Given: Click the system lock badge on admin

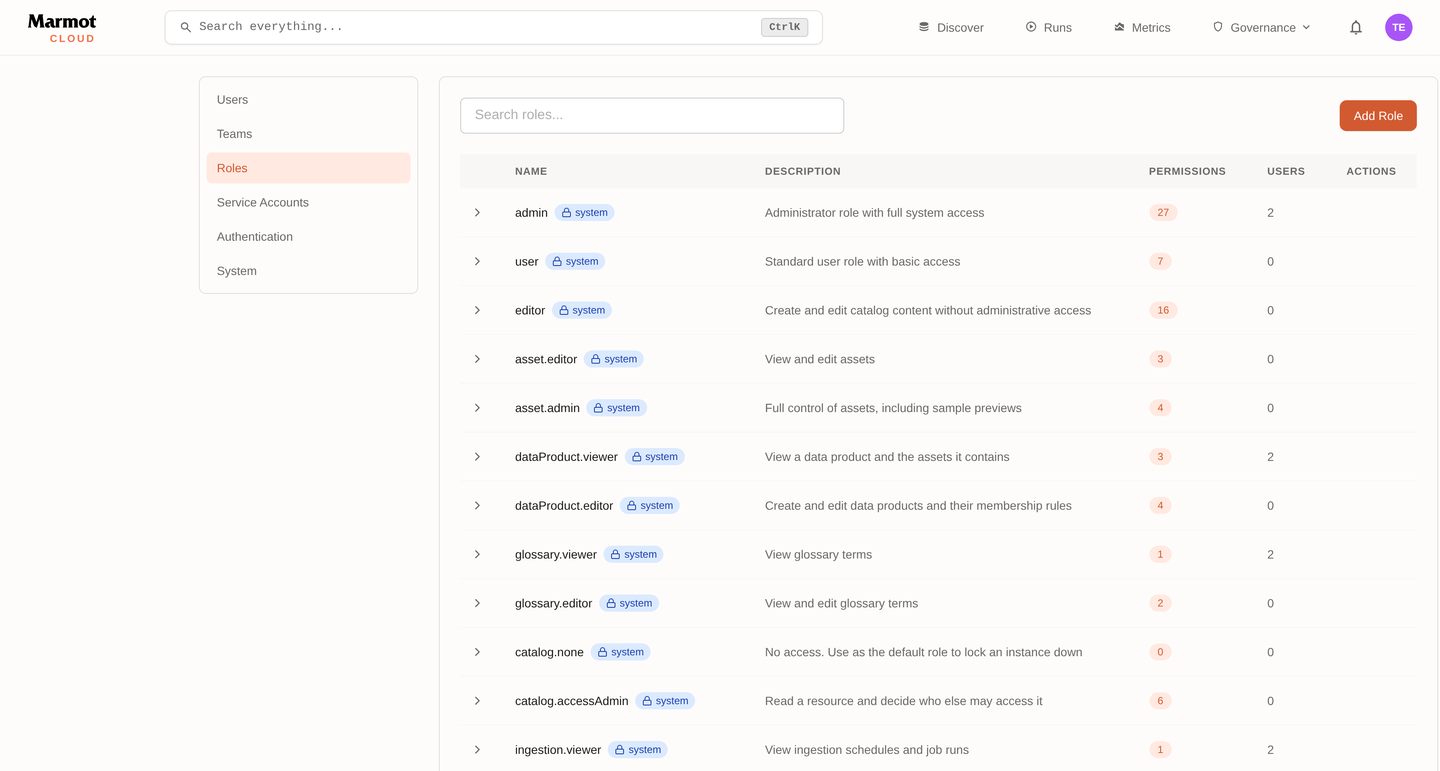Looking at the screenshot, I should pyautogui.click(x=585, y=213).
